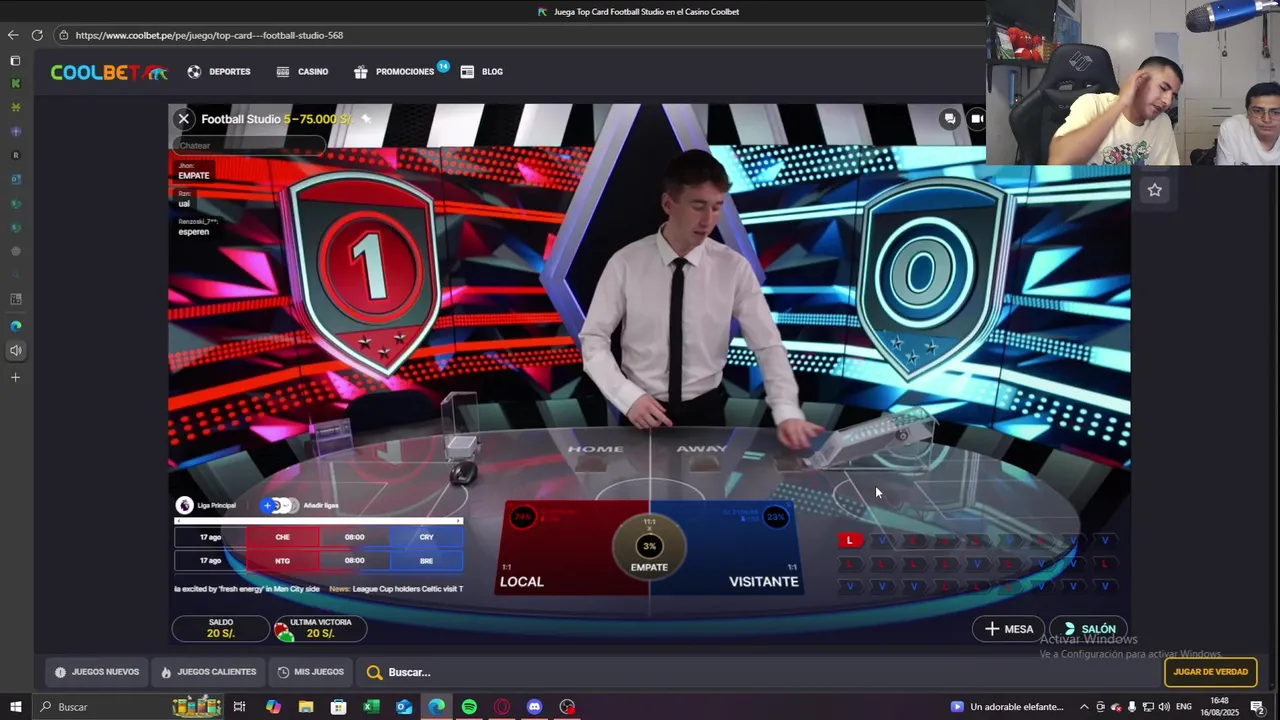Click JUGAR DE VERDAD button

coord(1210,672)
